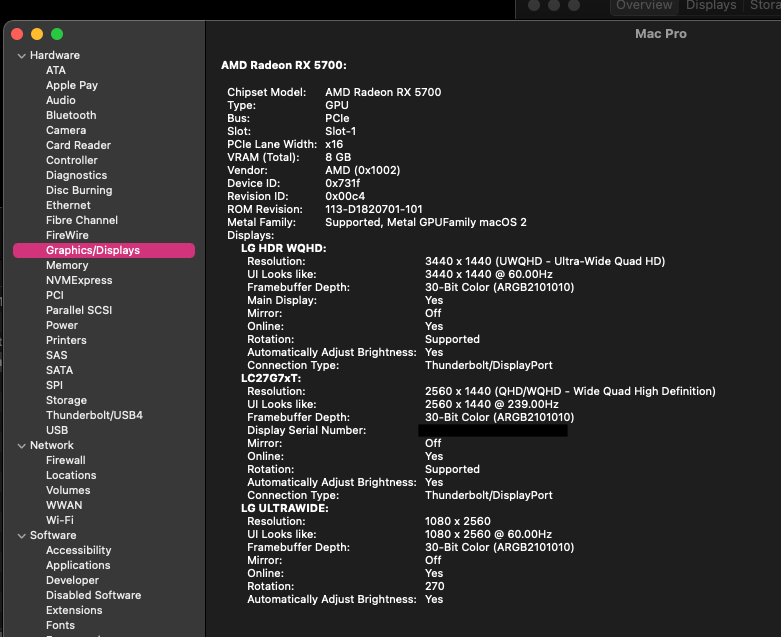The height and width of the screenshot is (637, 781).
Task: Click the LG HDR WQHD display heading
Action: [284, 248]
